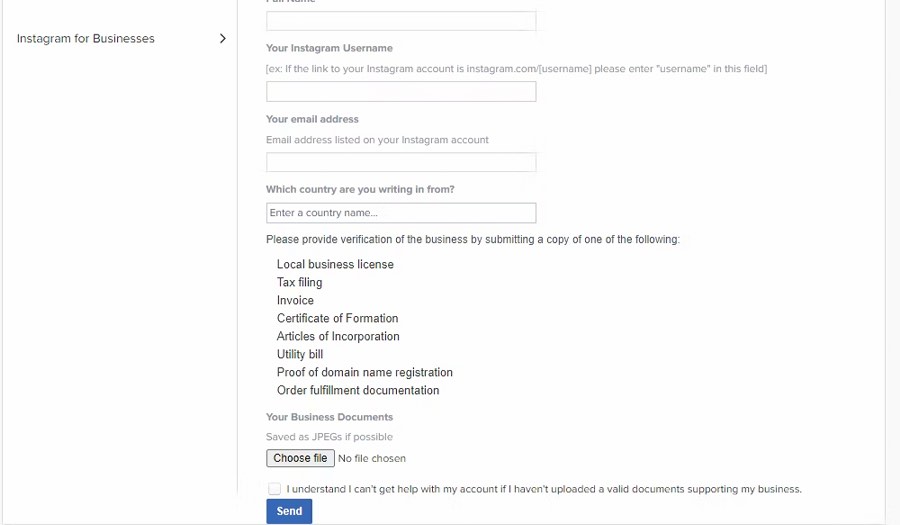Screen dimensions: 900x525
Task: Click 'Certificate of Formation' list entry
Action: point(337,319)
